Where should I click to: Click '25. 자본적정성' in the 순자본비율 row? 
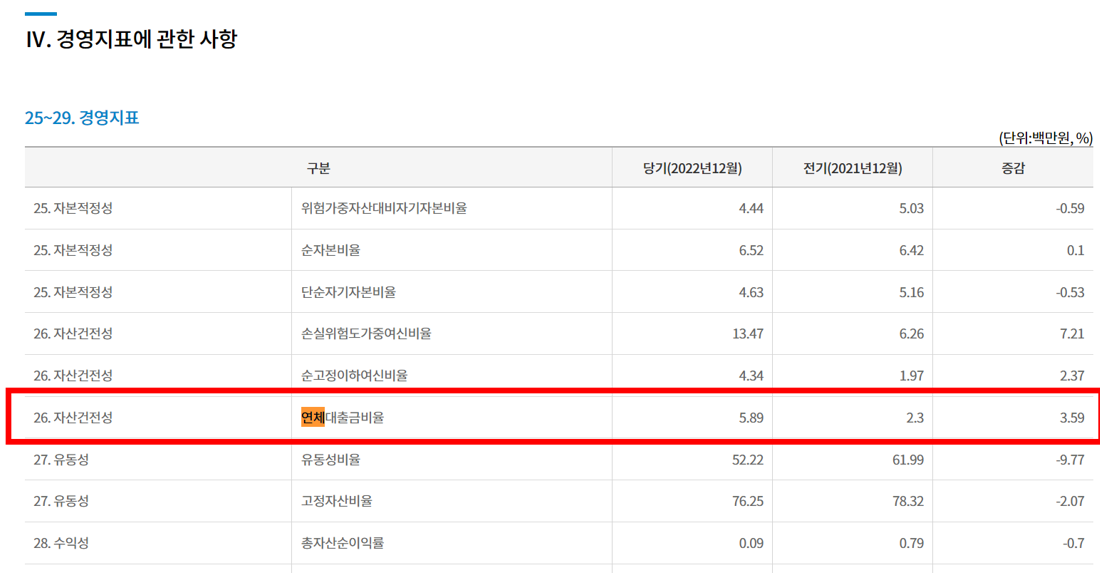point(73,250)
